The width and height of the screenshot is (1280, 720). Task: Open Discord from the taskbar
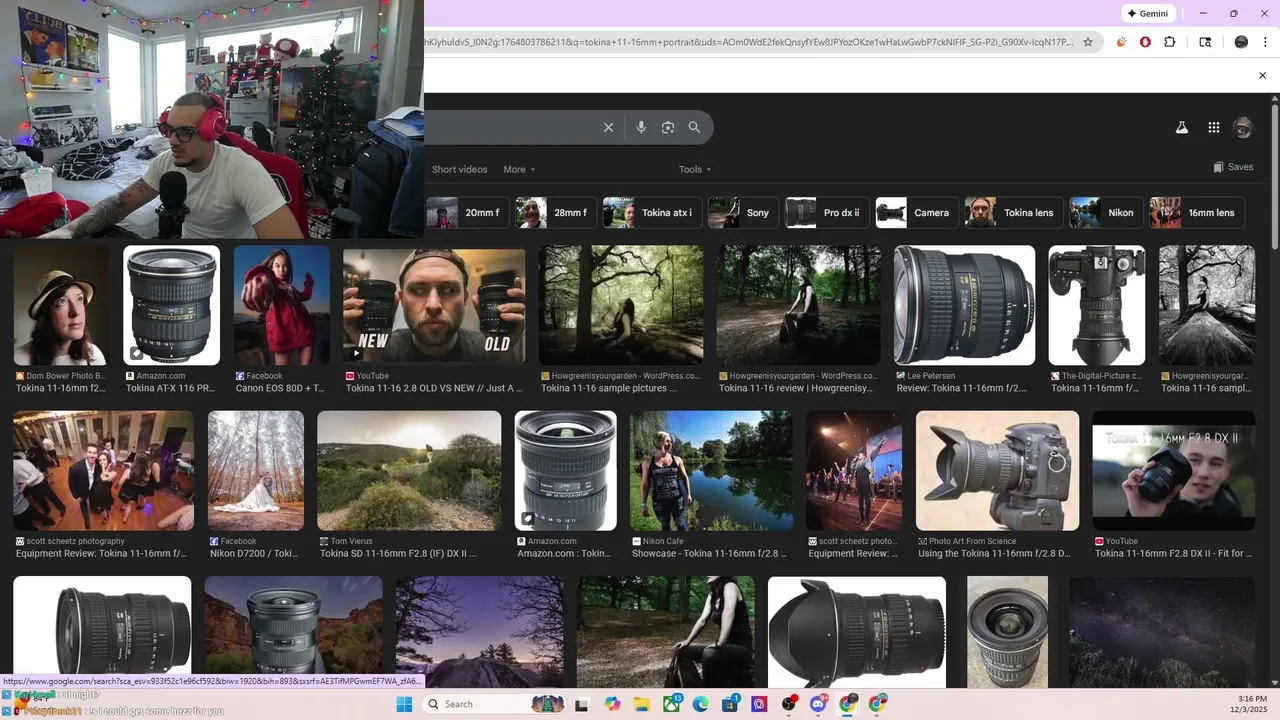[819, 704]
